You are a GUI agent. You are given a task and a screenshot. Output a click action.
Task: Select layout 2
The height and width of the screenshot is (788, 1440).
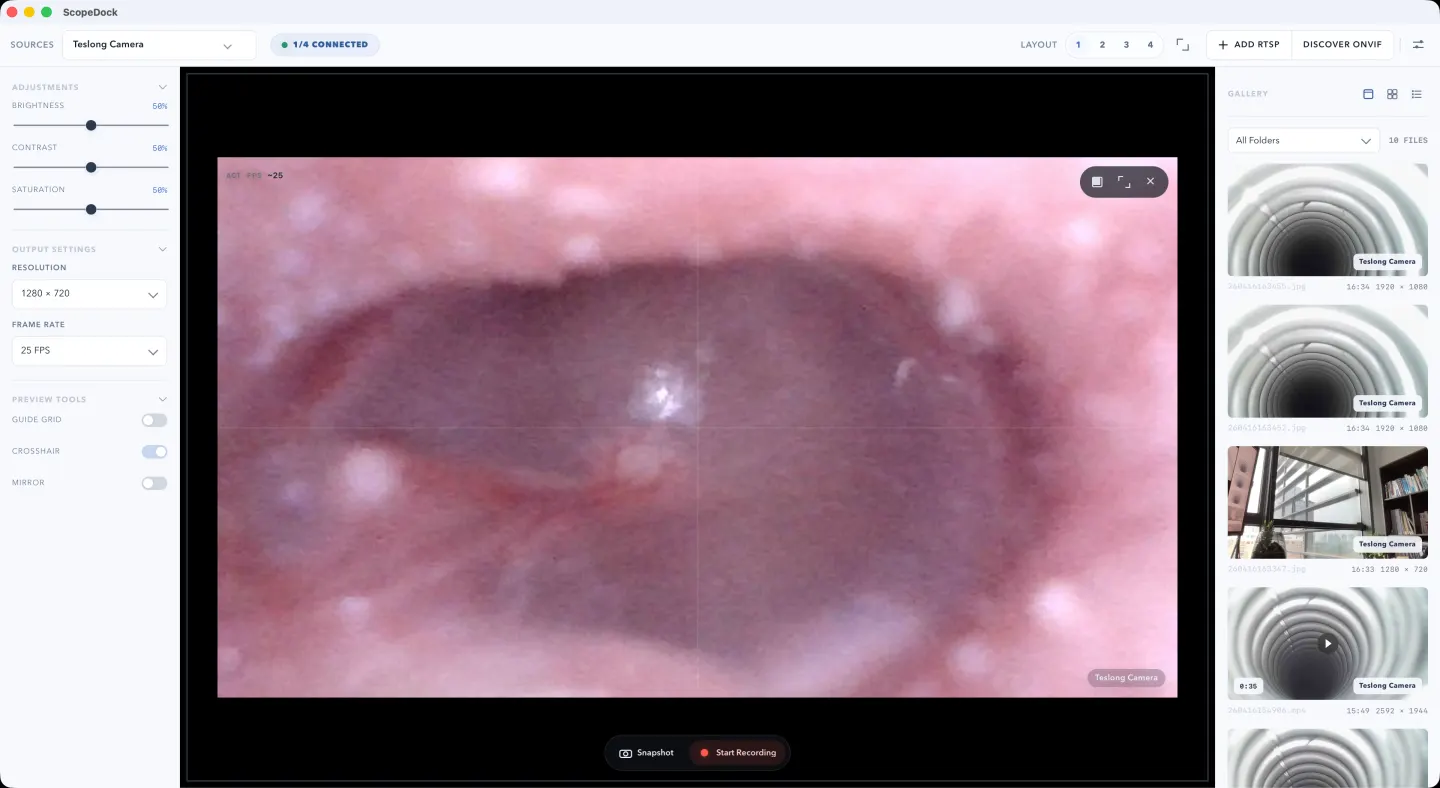pyautogui.click(x=1102, y=45)
